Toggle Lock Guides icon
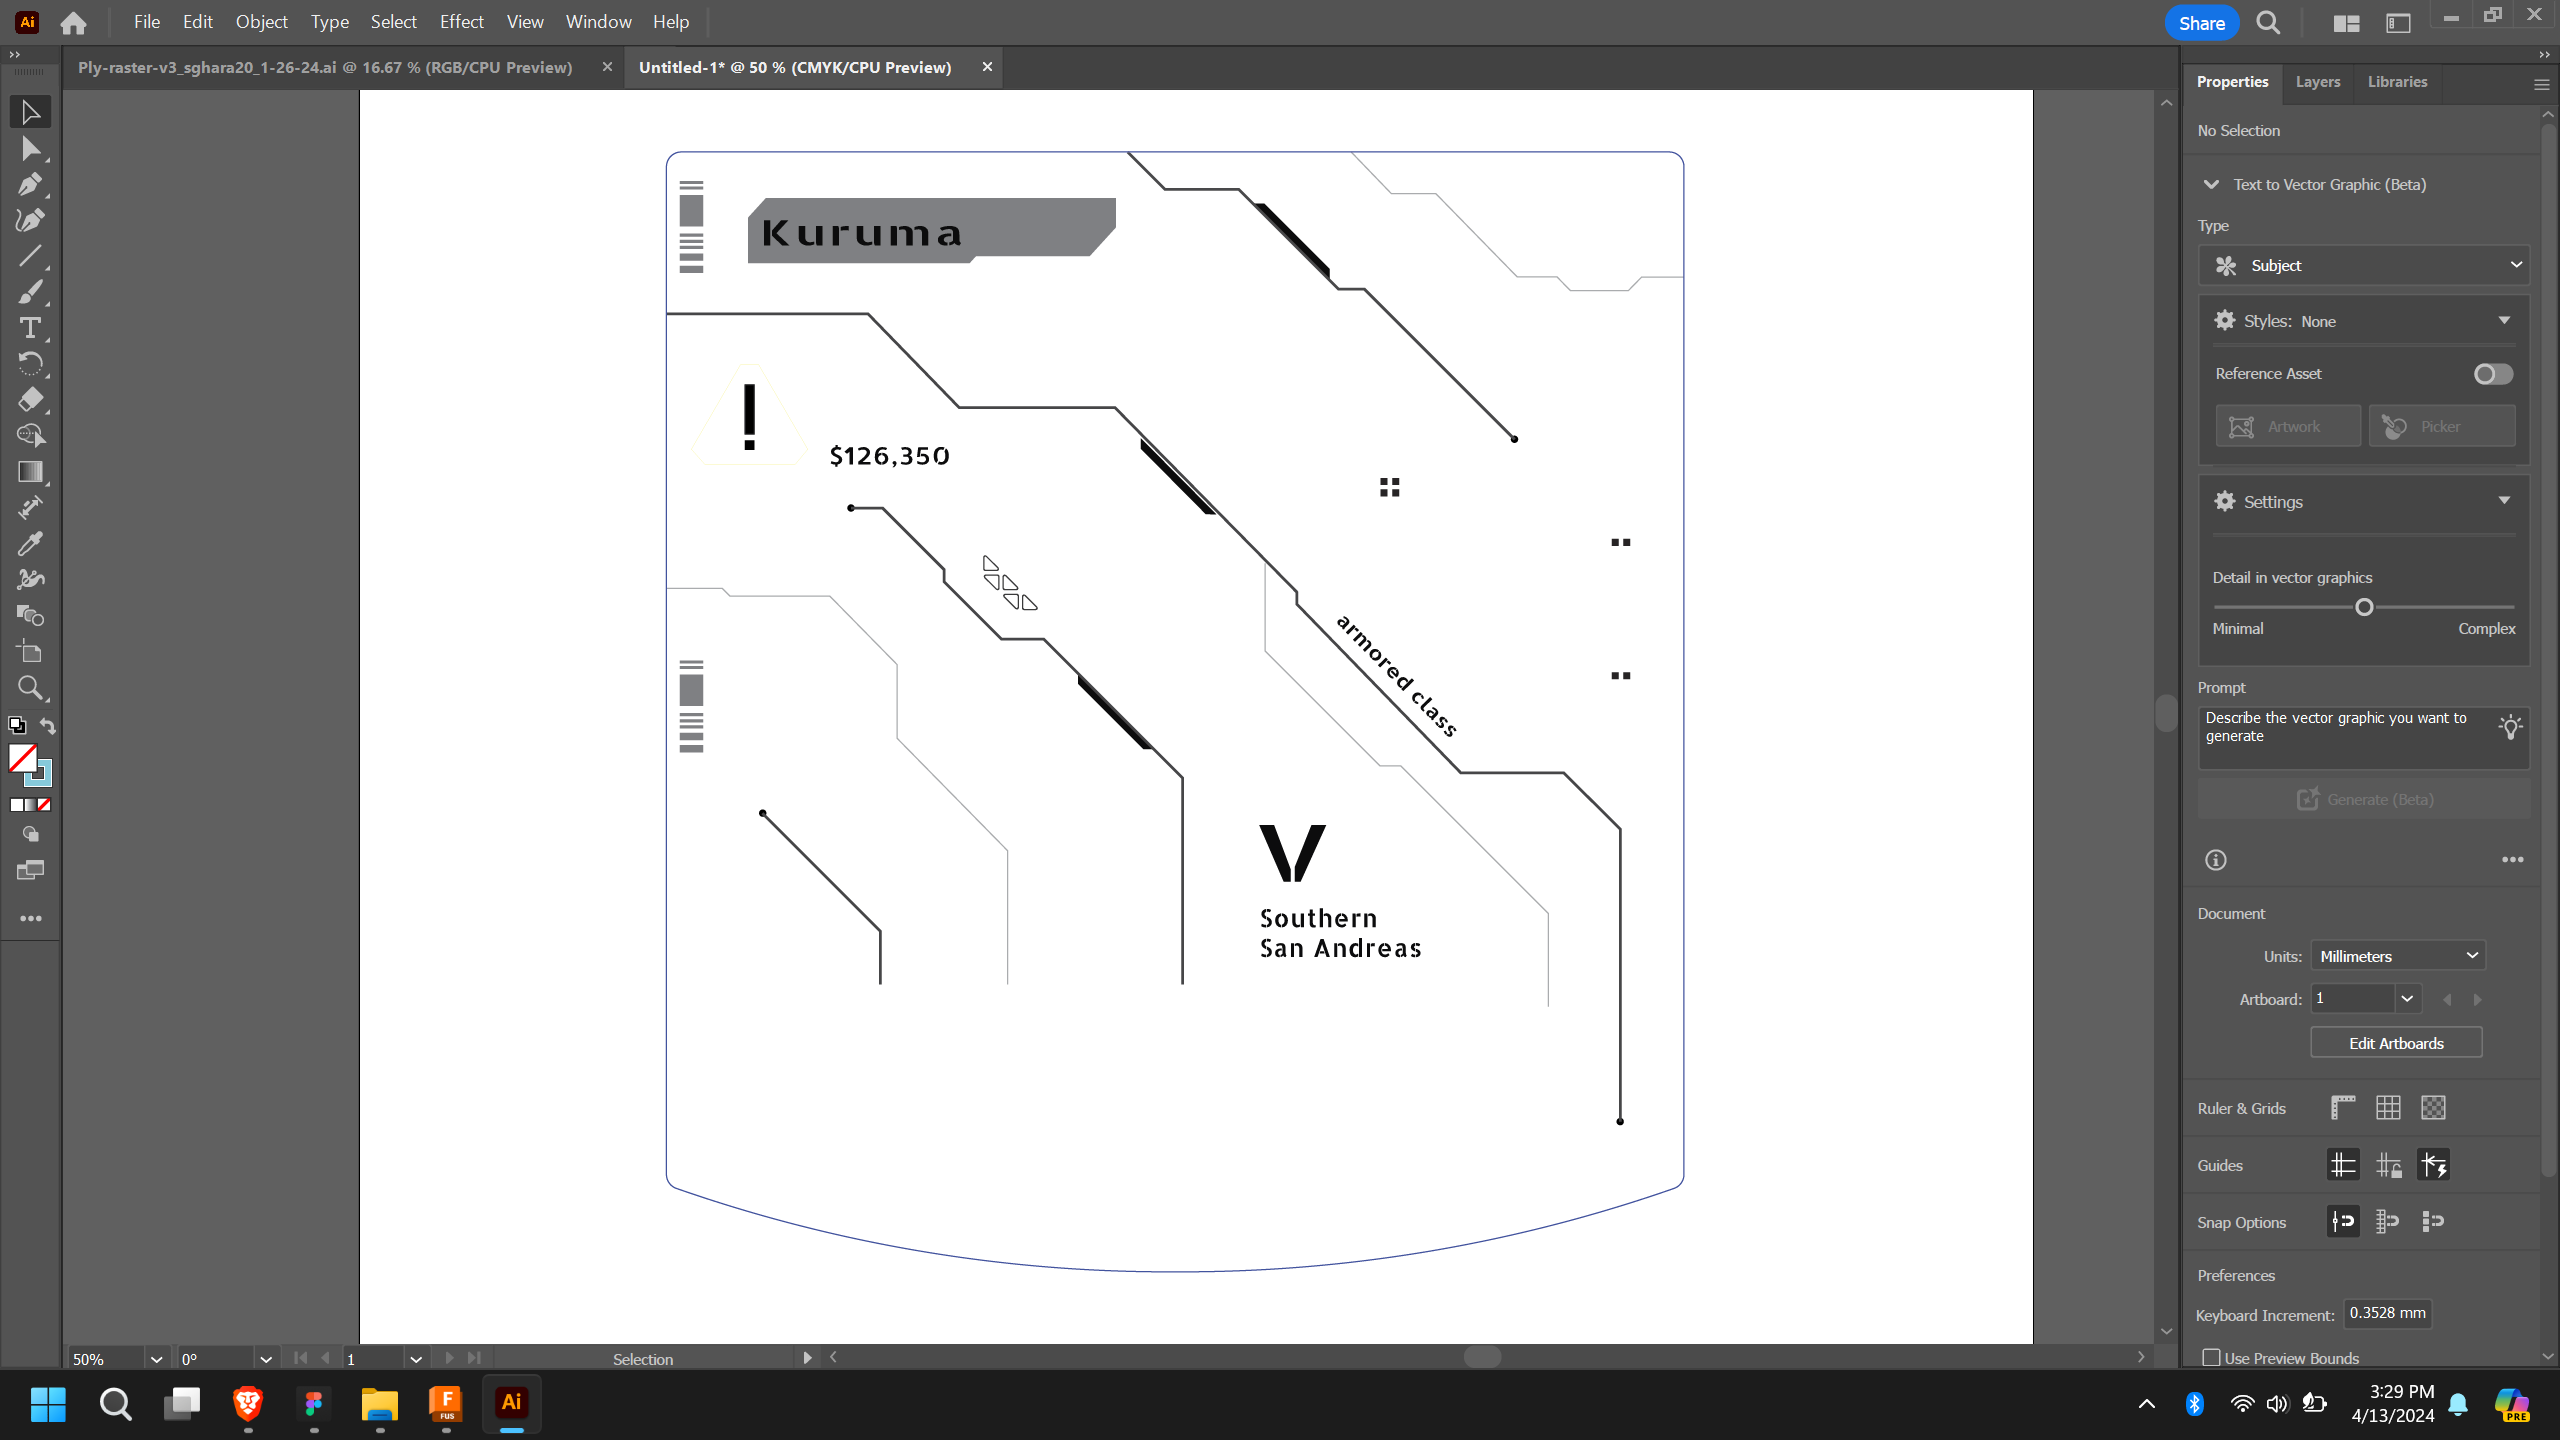 click(x=2388, y=1165)
